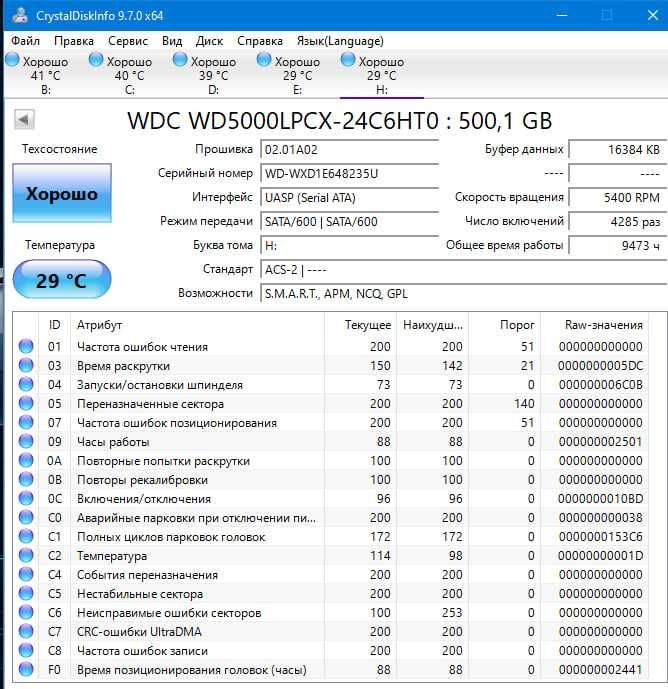Screen dimensions: 668x689
Task: Click the Интерфейс field UASP (Serial ATA)
Action: coord(349,198)
